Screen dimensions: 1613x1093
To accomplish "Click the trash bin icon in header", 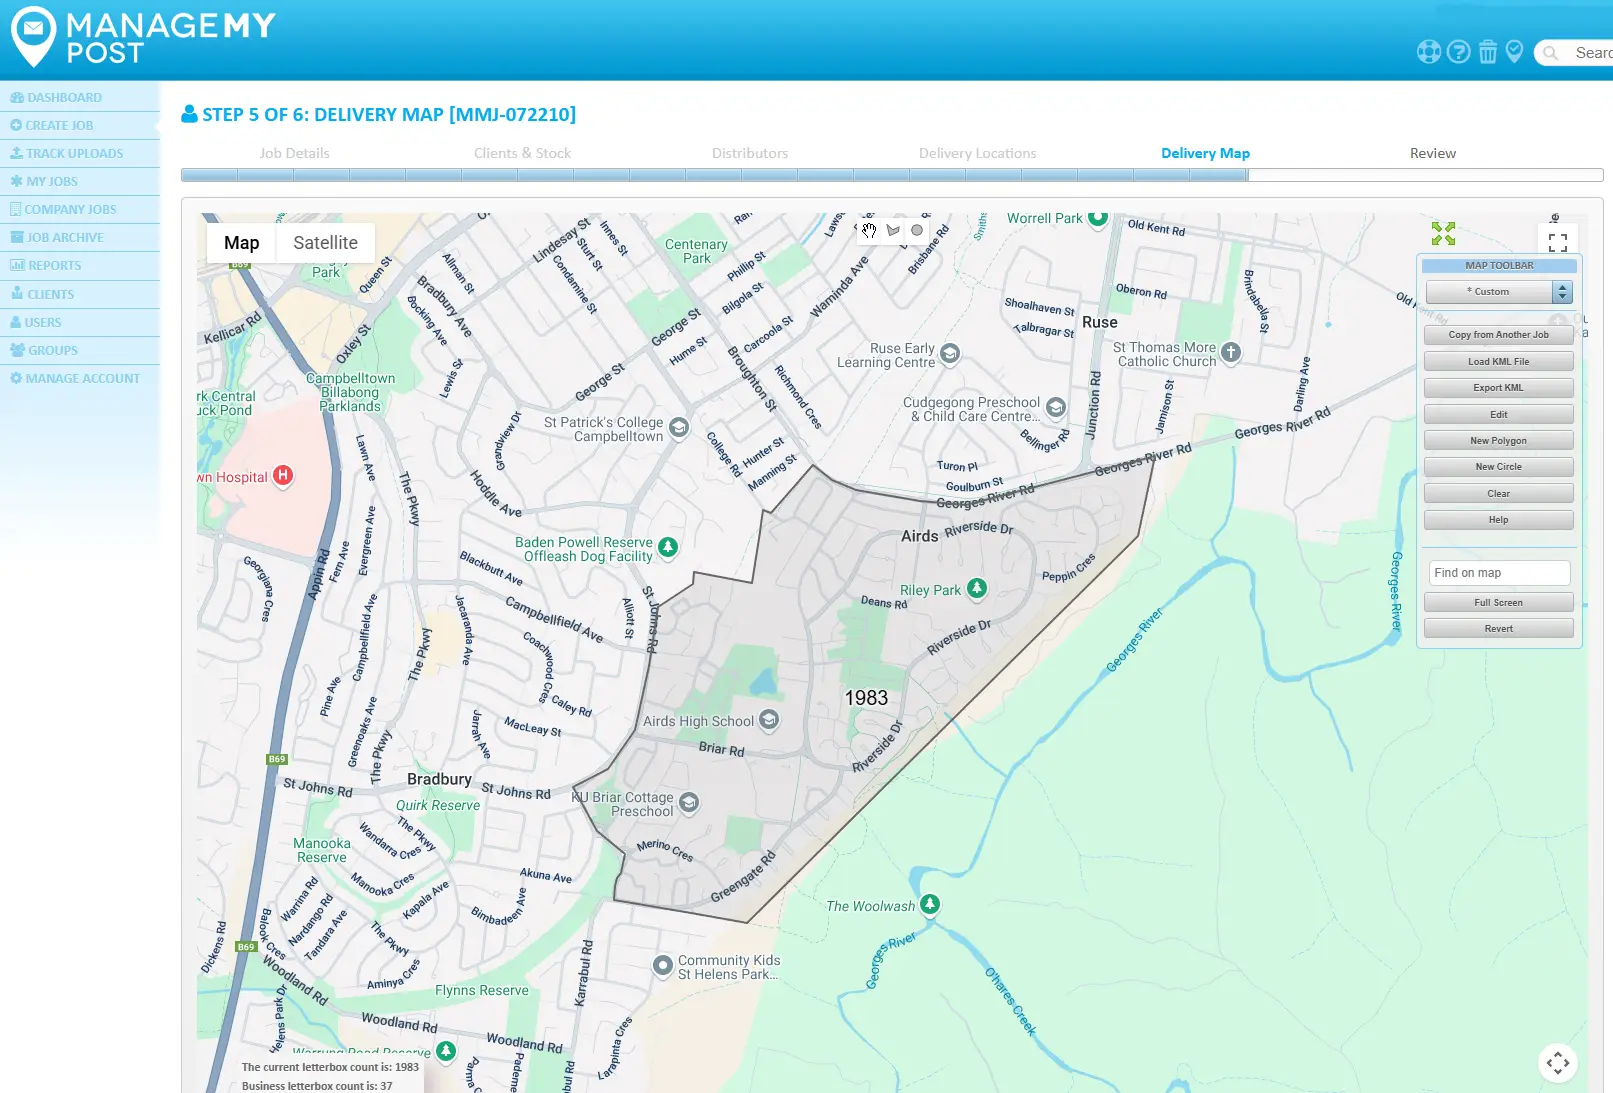I will point(1488,52).
